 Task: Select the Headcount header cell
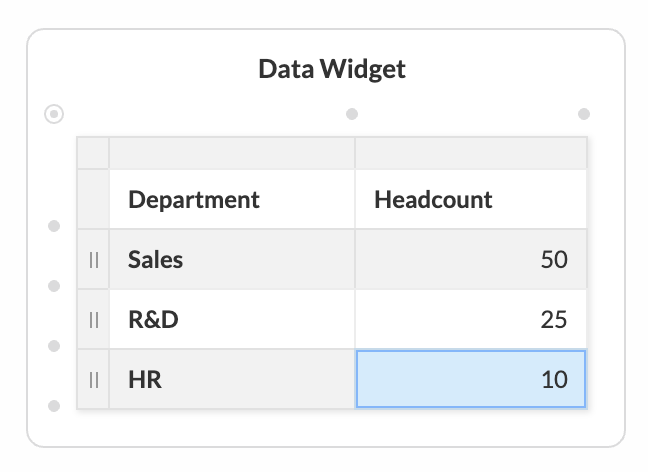[x=471, y=199]
